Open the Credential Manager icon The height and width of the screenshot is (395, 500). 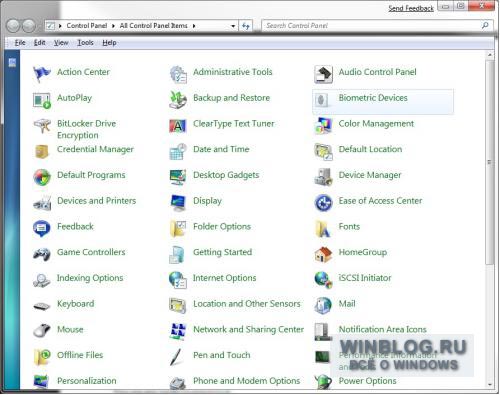coord(42,151)
